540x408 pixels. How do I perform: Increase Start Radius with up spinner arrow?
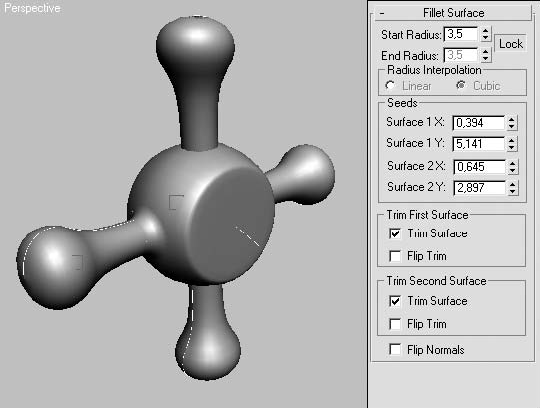(486, 31)
